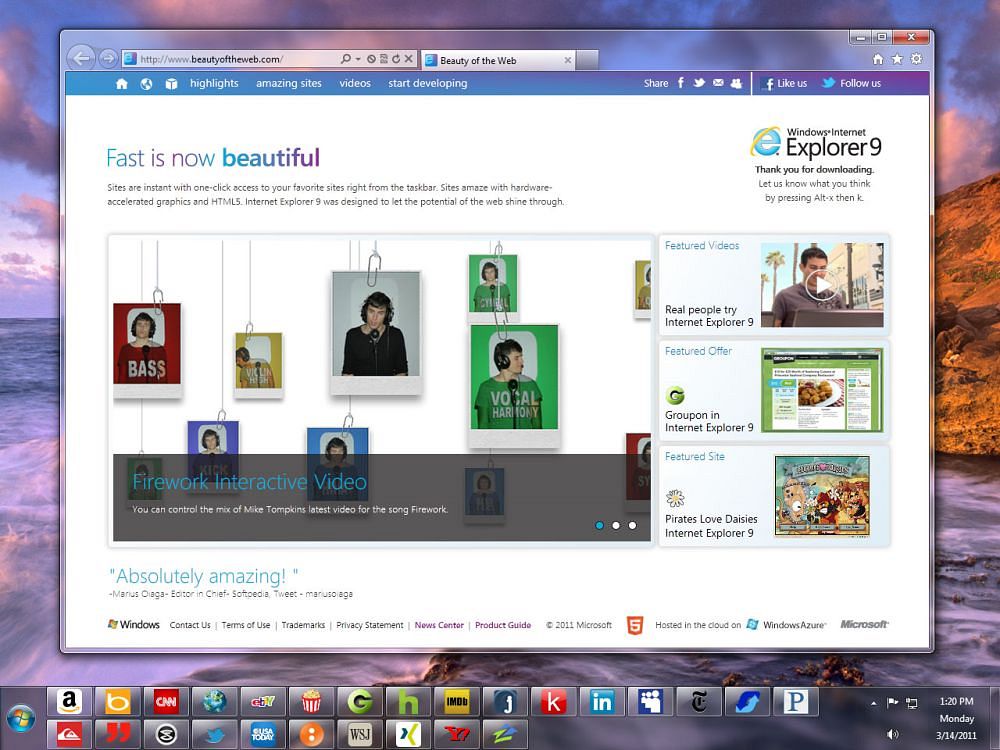Open the highlights menu item
The image size is (1000, 750).
(214, 84)
